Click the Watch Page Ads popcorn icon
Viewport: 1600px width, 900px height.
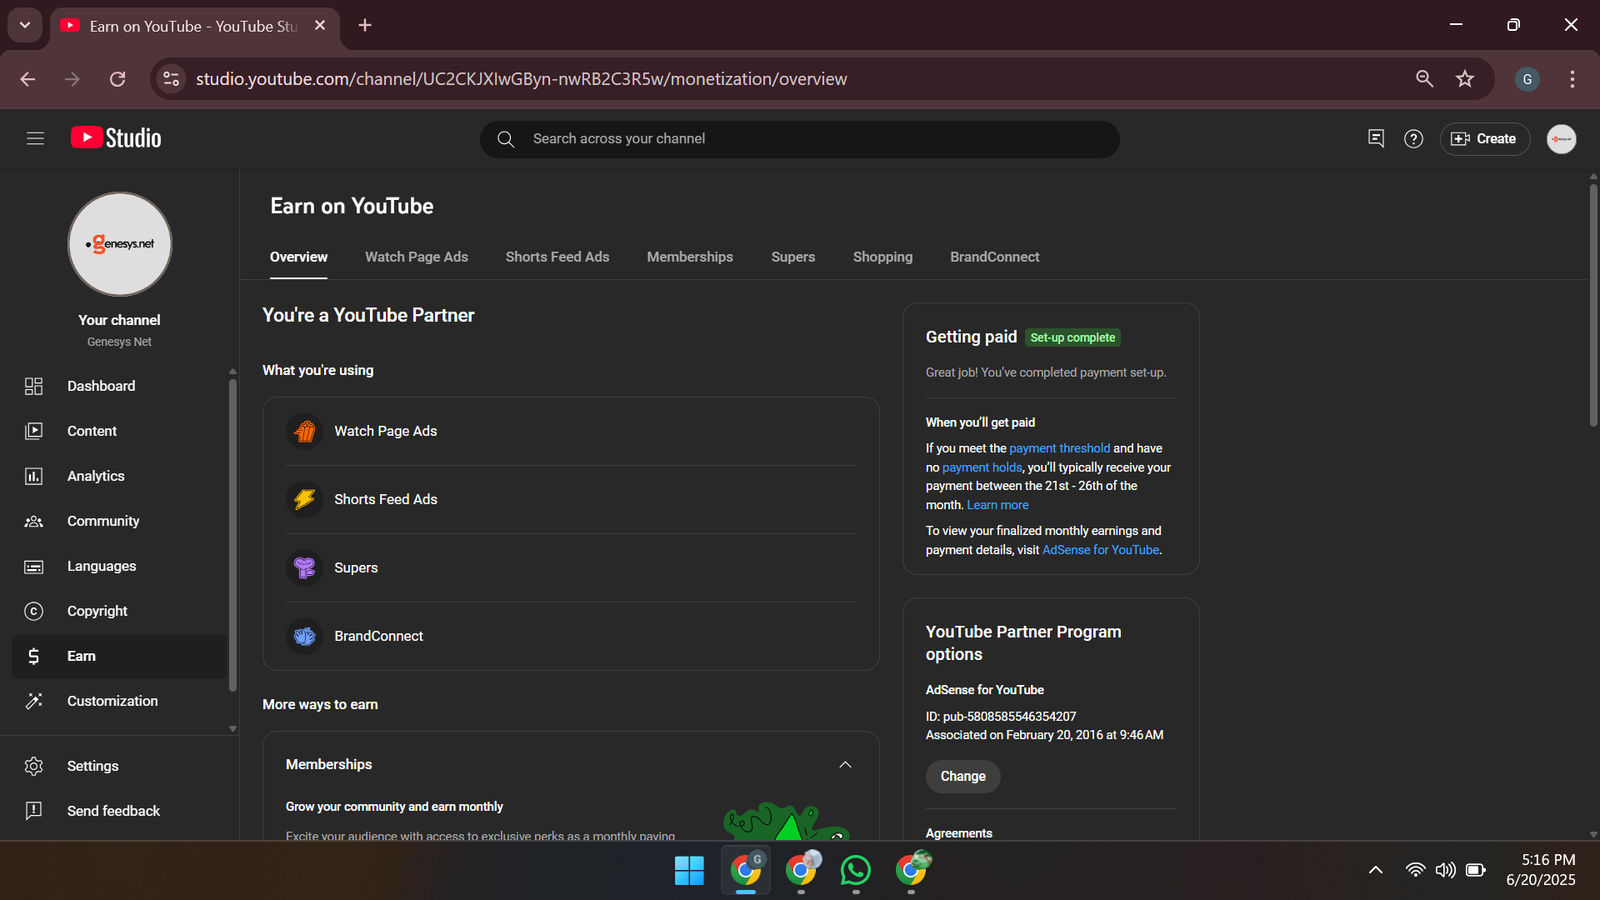pyautogui.click(x=305, y=431)
